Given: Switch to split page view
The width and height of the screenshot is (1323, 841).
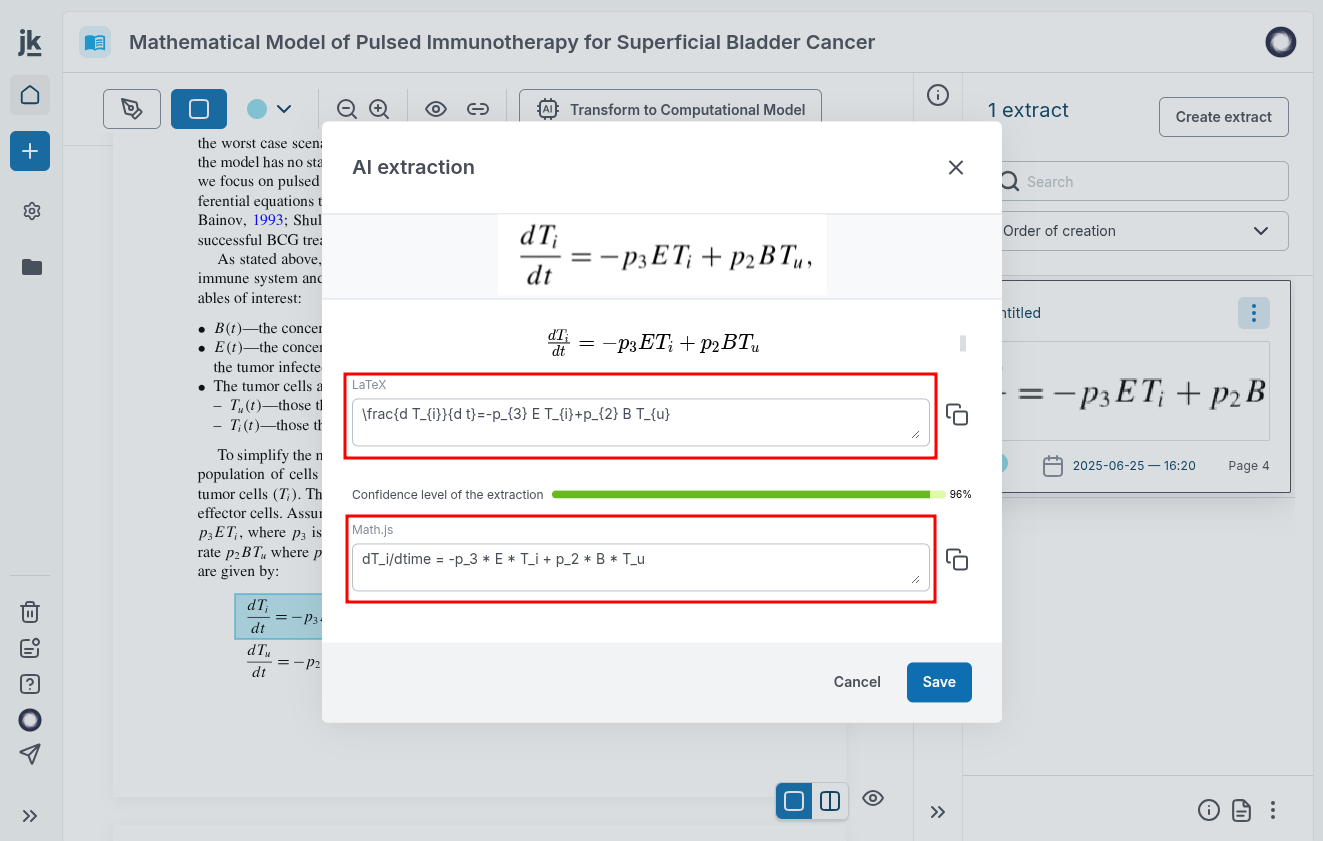Looking at the screenshot, I should pos(829,801).
